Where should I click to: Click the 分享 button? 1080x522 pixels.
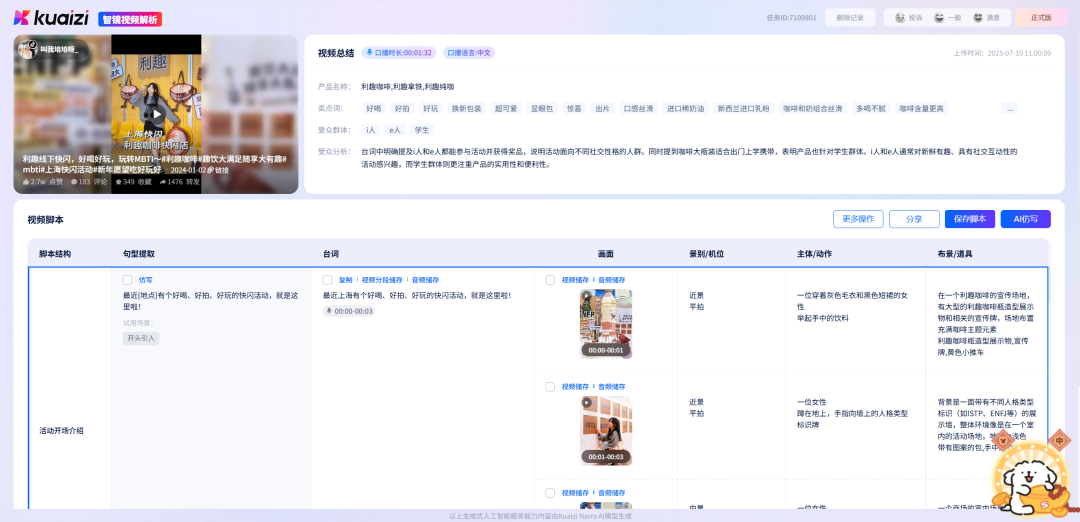[x=914, y=219]
